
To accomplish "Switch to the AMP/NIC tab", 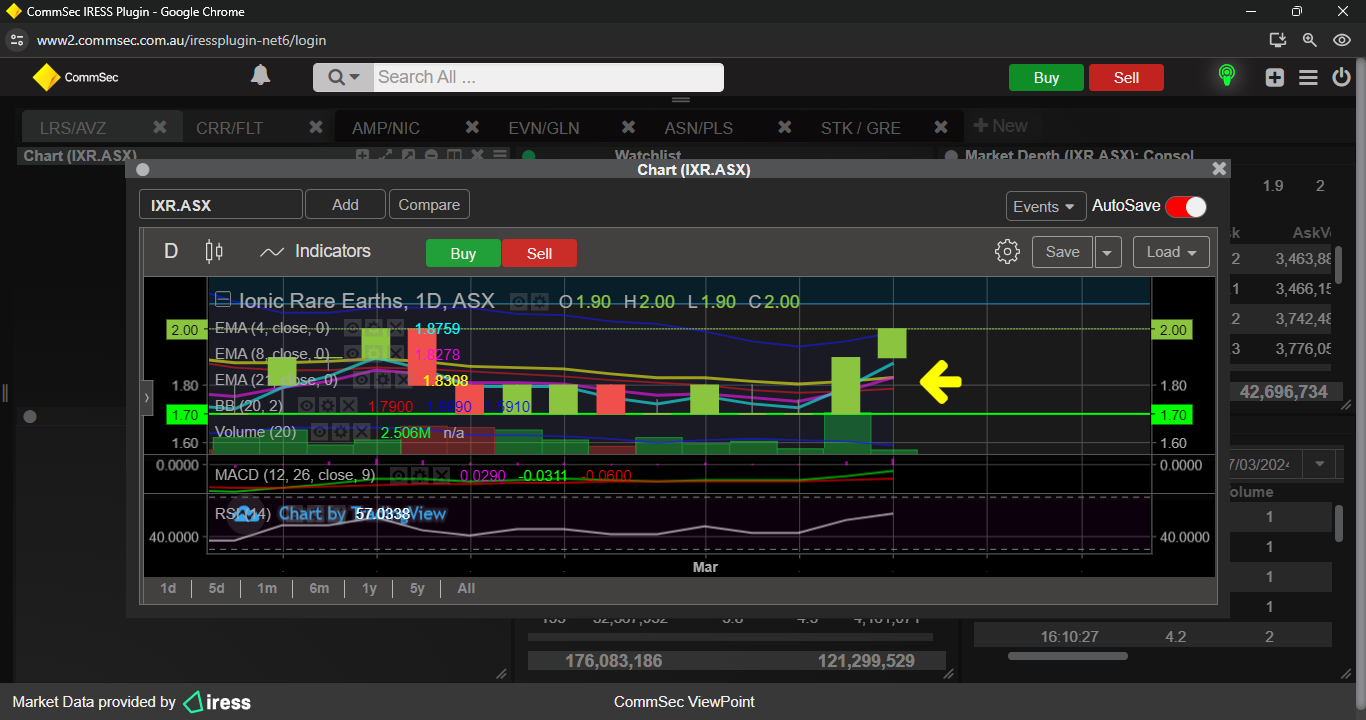I will (385, 128).
